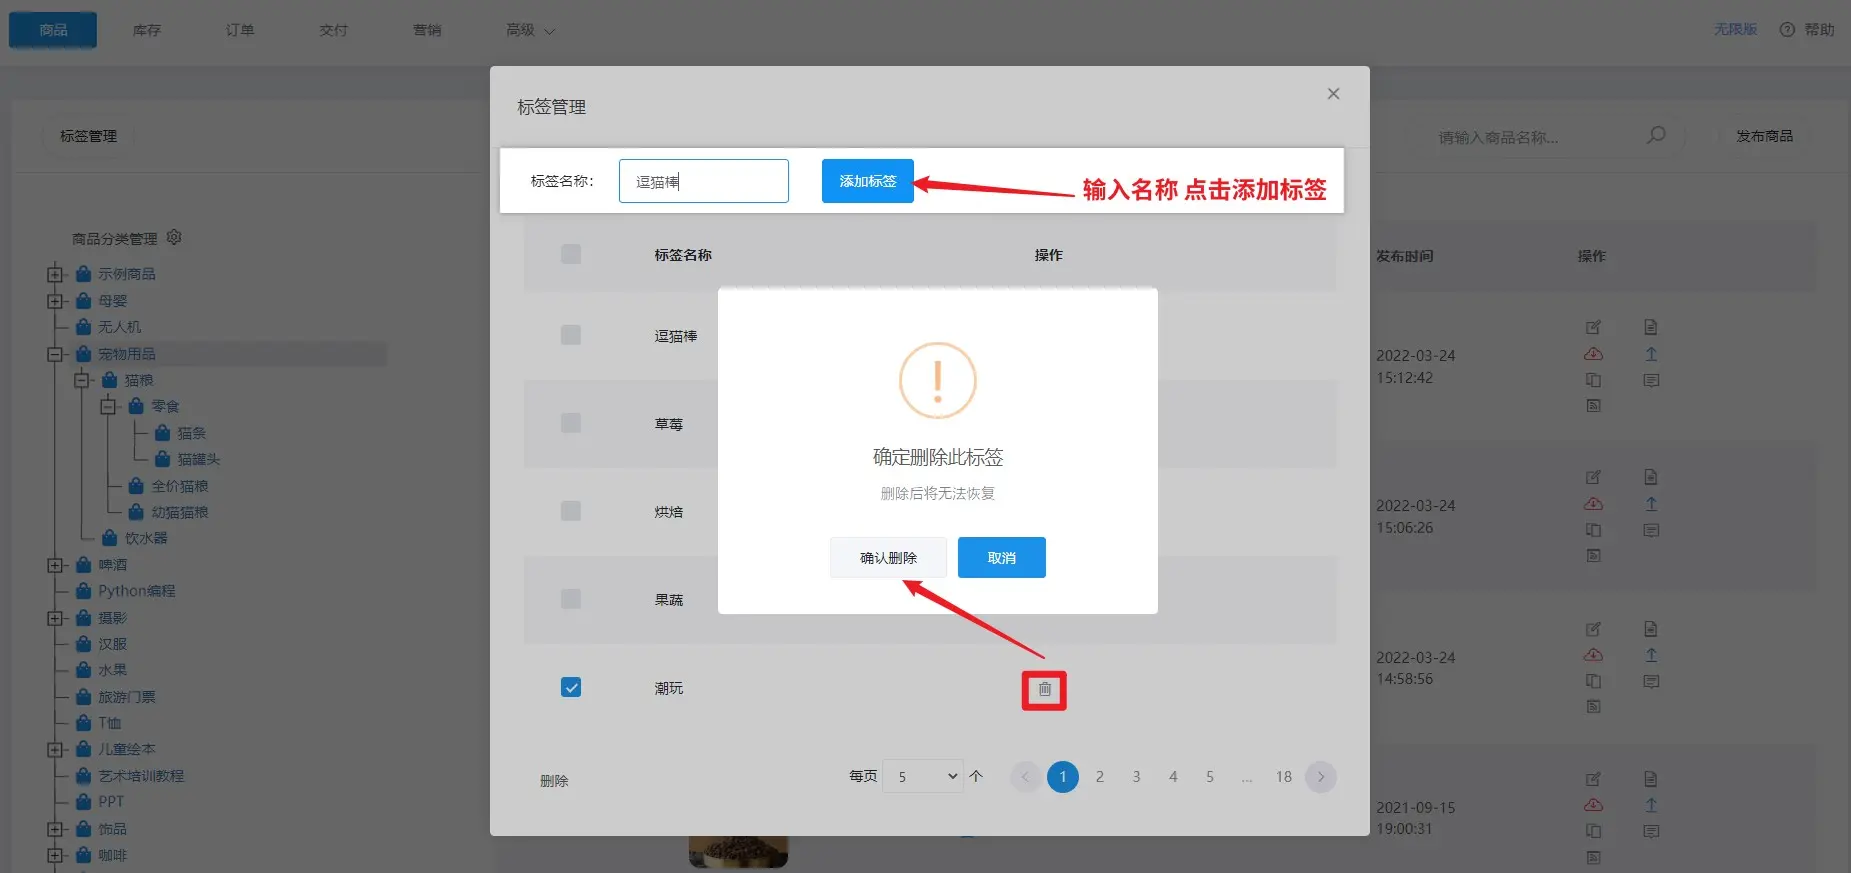Switch to the 订单 top menu tab
Screen dimensions: 1851x873
240,30
